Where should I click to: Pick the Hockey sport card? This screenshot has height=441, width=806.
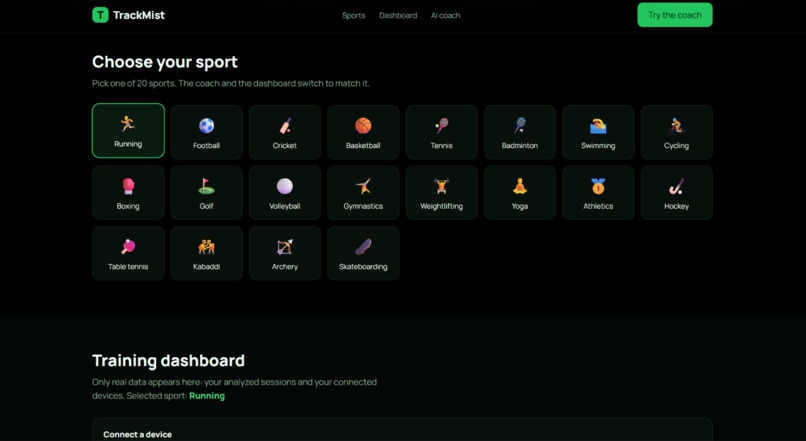point(676,193)
